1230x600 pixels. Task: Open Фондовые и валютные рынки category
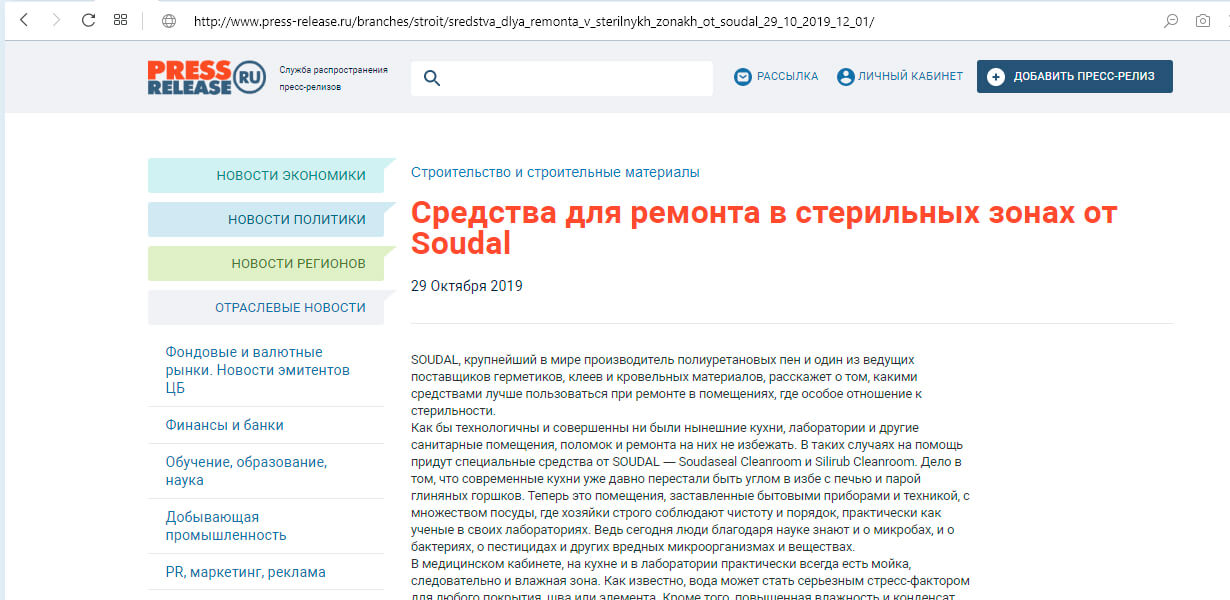click(258, 370)
